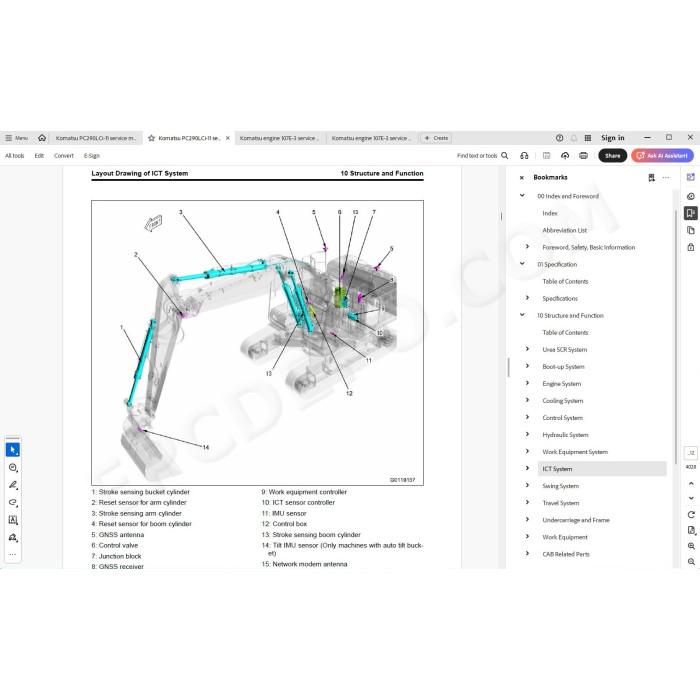Upload file to cloud storage
This screenshot has width=700, height=700.
565,155
